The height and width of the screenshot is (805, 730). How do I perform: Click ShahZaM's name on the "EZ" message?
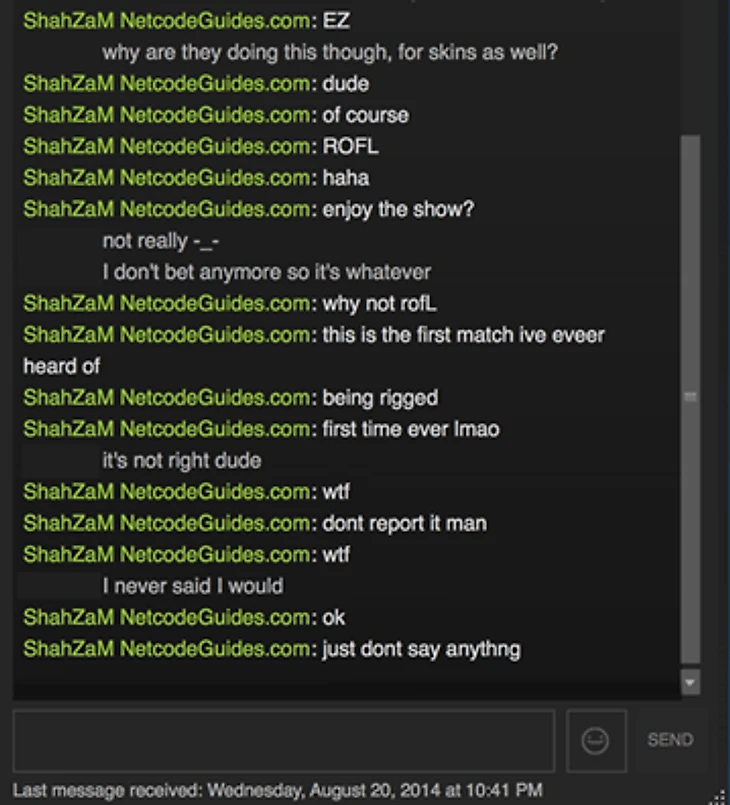pyautogui.click(x=167, y=21)
